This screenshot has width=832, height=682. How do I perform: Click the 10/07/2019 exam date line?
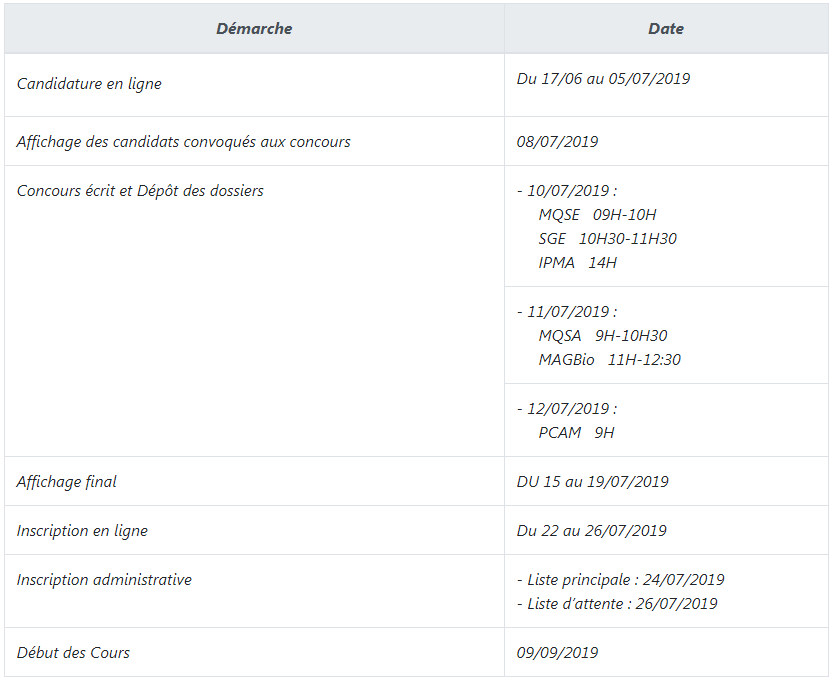567,191
